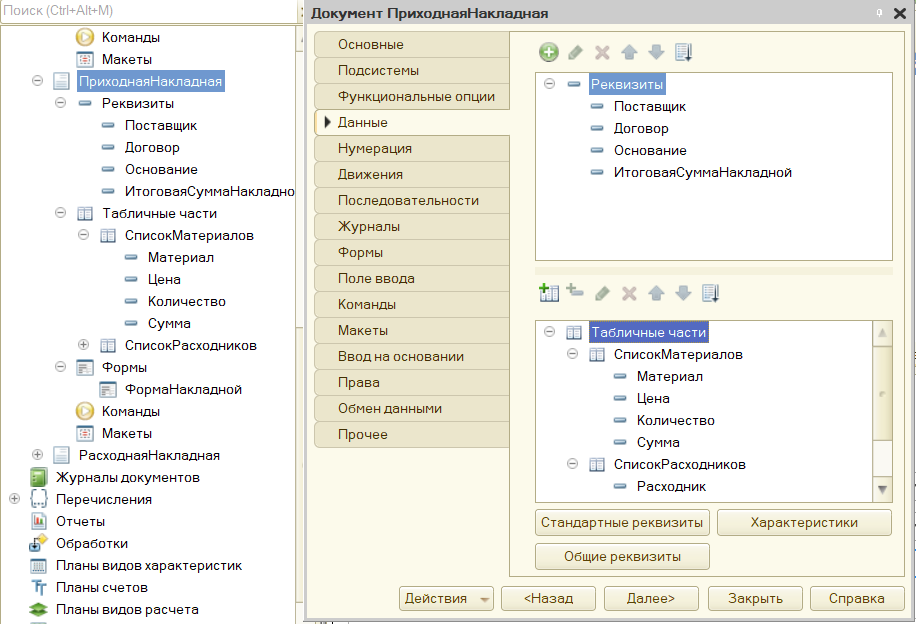
Task: Click sort icon above Табличные части list
Action: 710,293
